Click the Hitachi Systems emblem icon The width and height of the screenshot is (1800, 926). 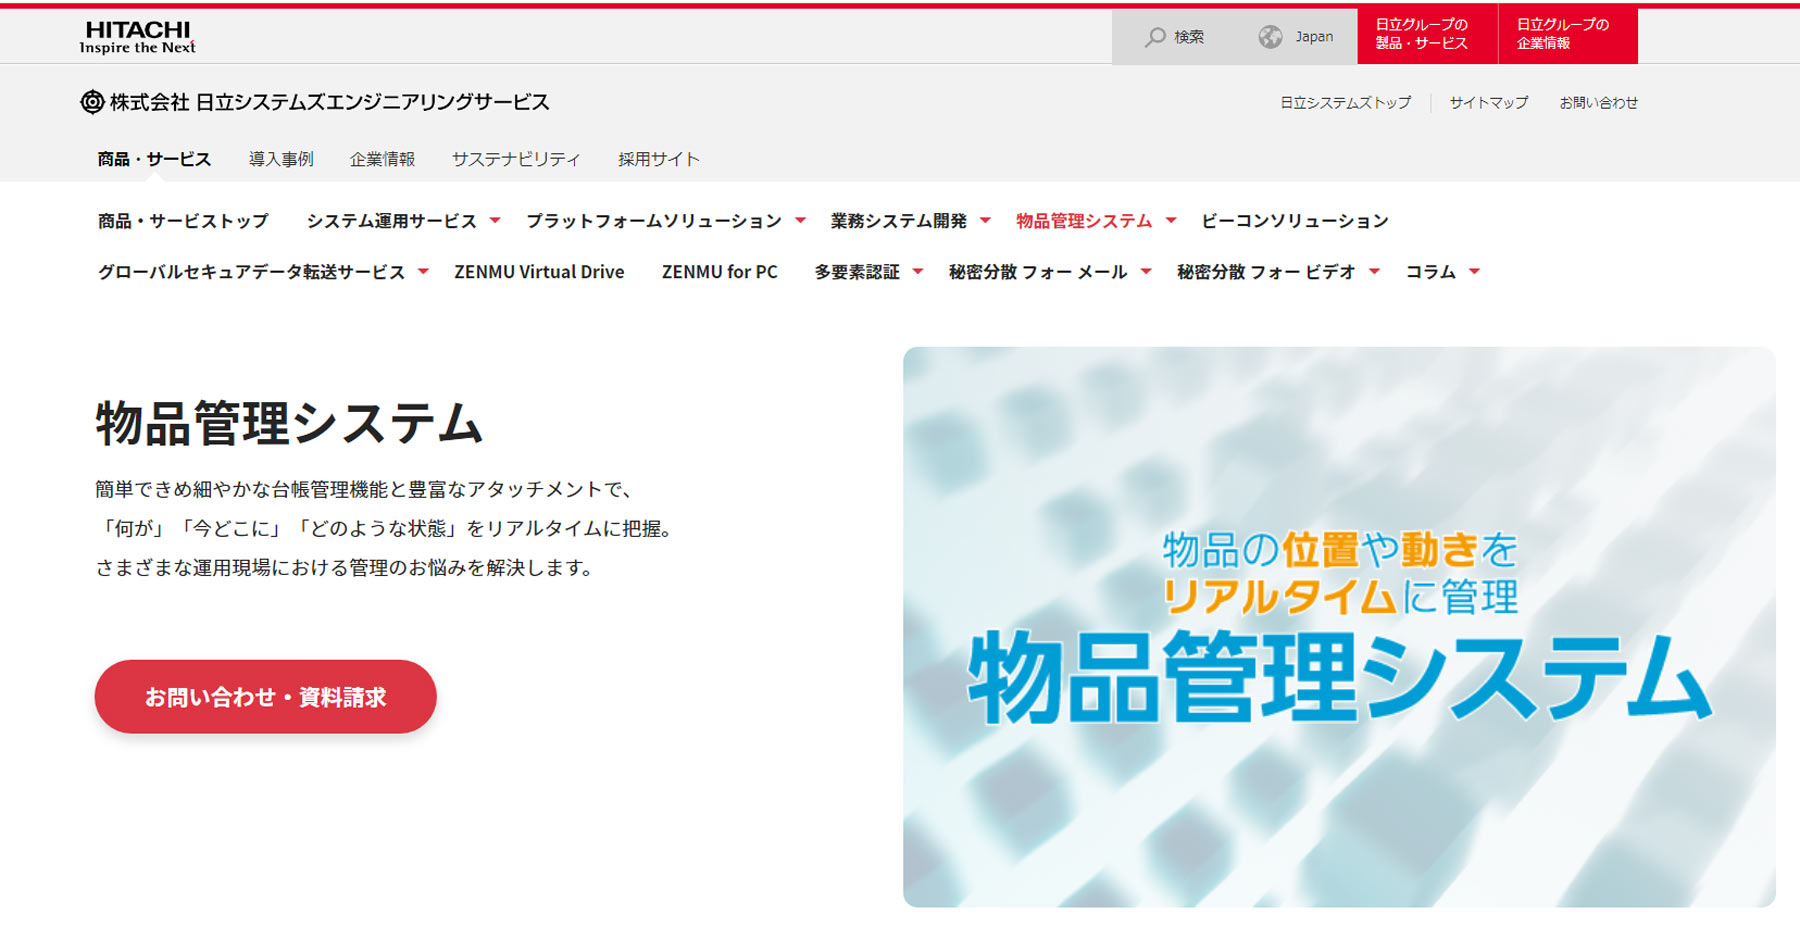(92, 102)
